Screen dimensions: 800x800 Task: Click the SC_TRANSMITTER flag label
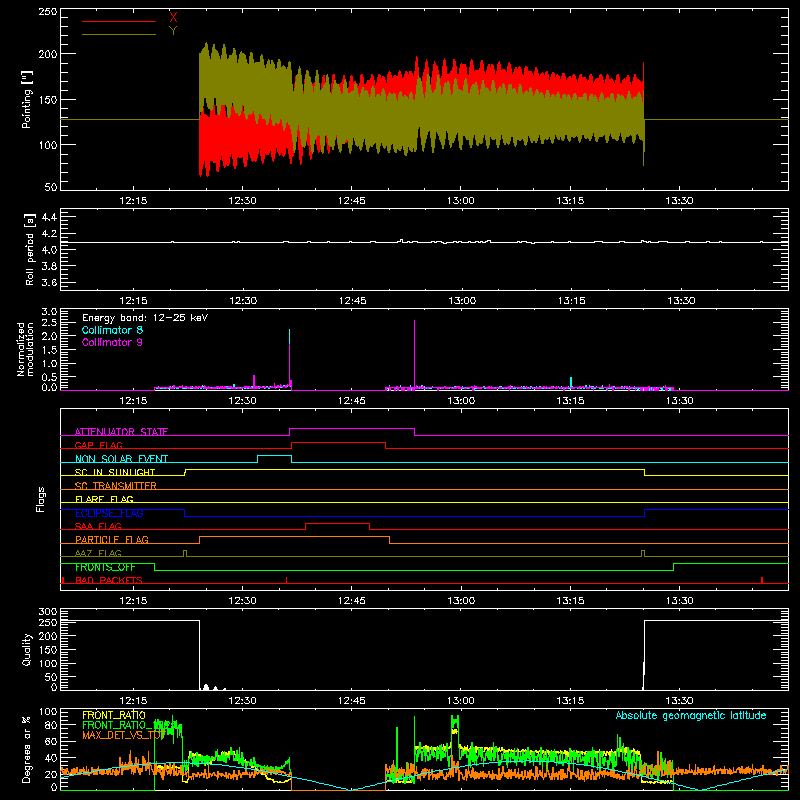point(116,486)
